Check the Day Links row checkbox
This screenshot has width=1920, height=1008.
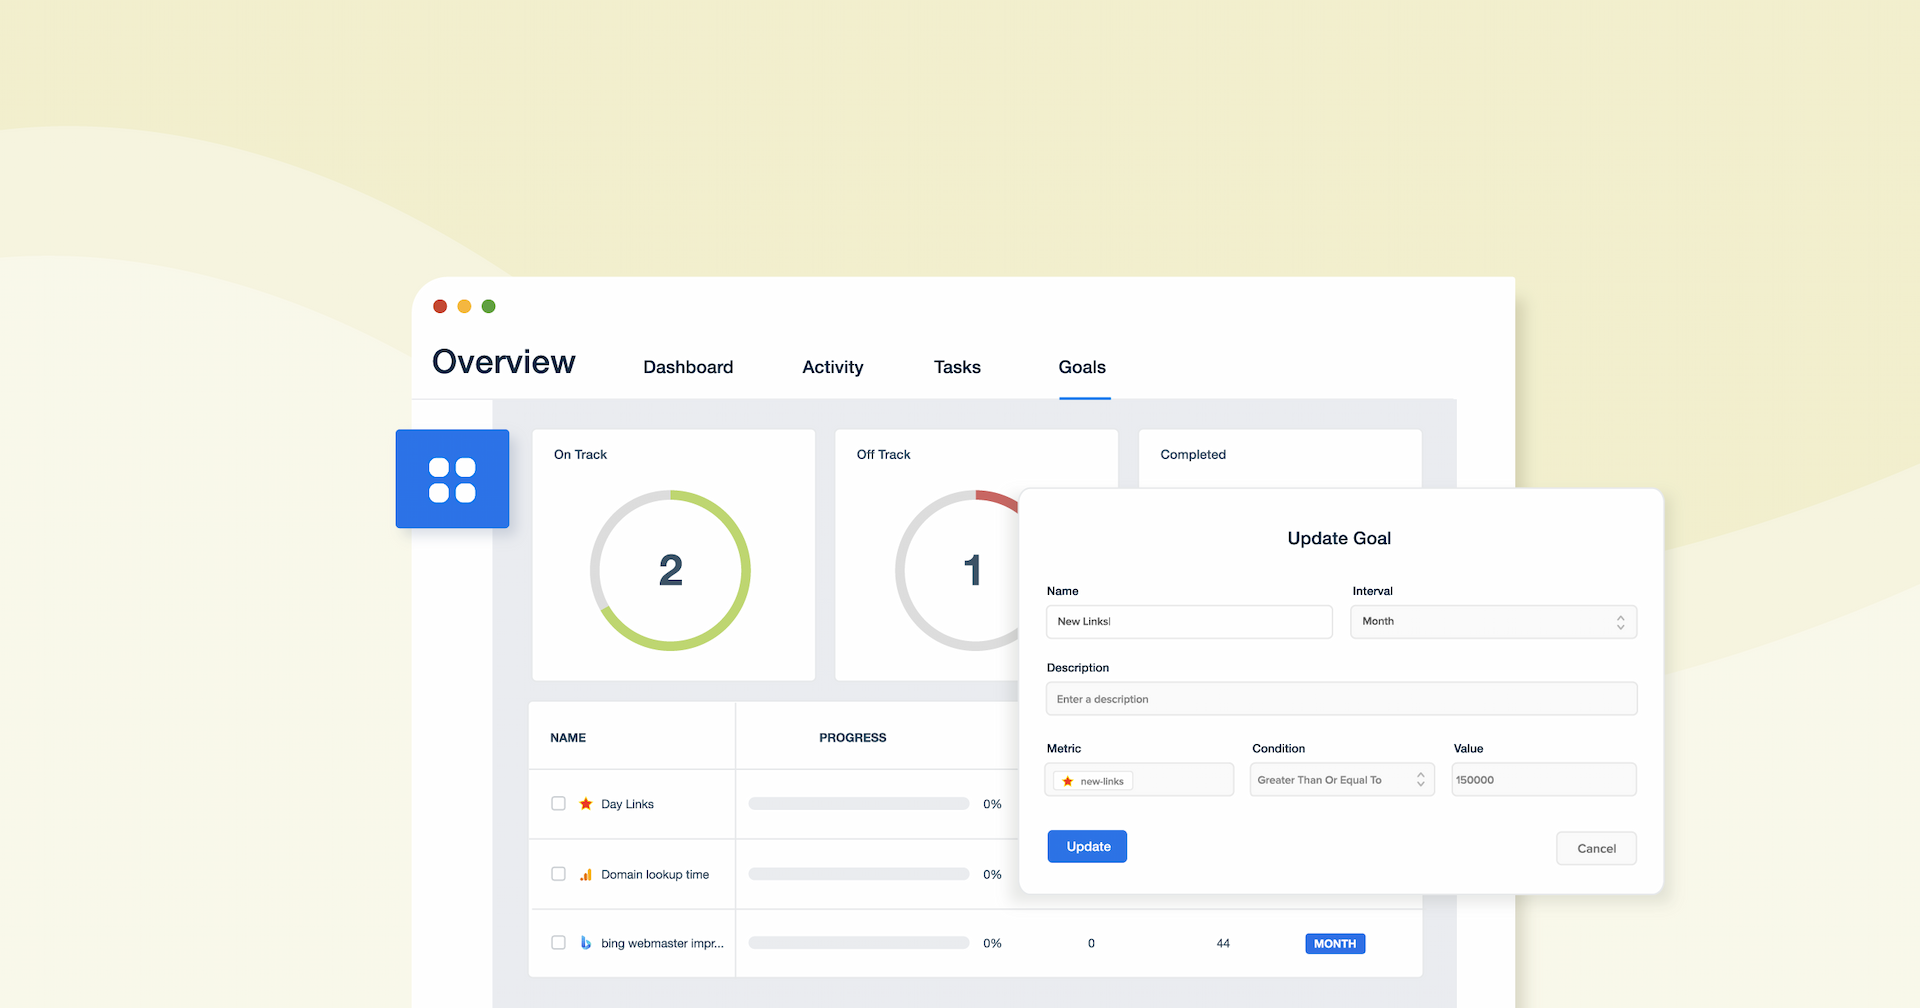click(559, 804)
